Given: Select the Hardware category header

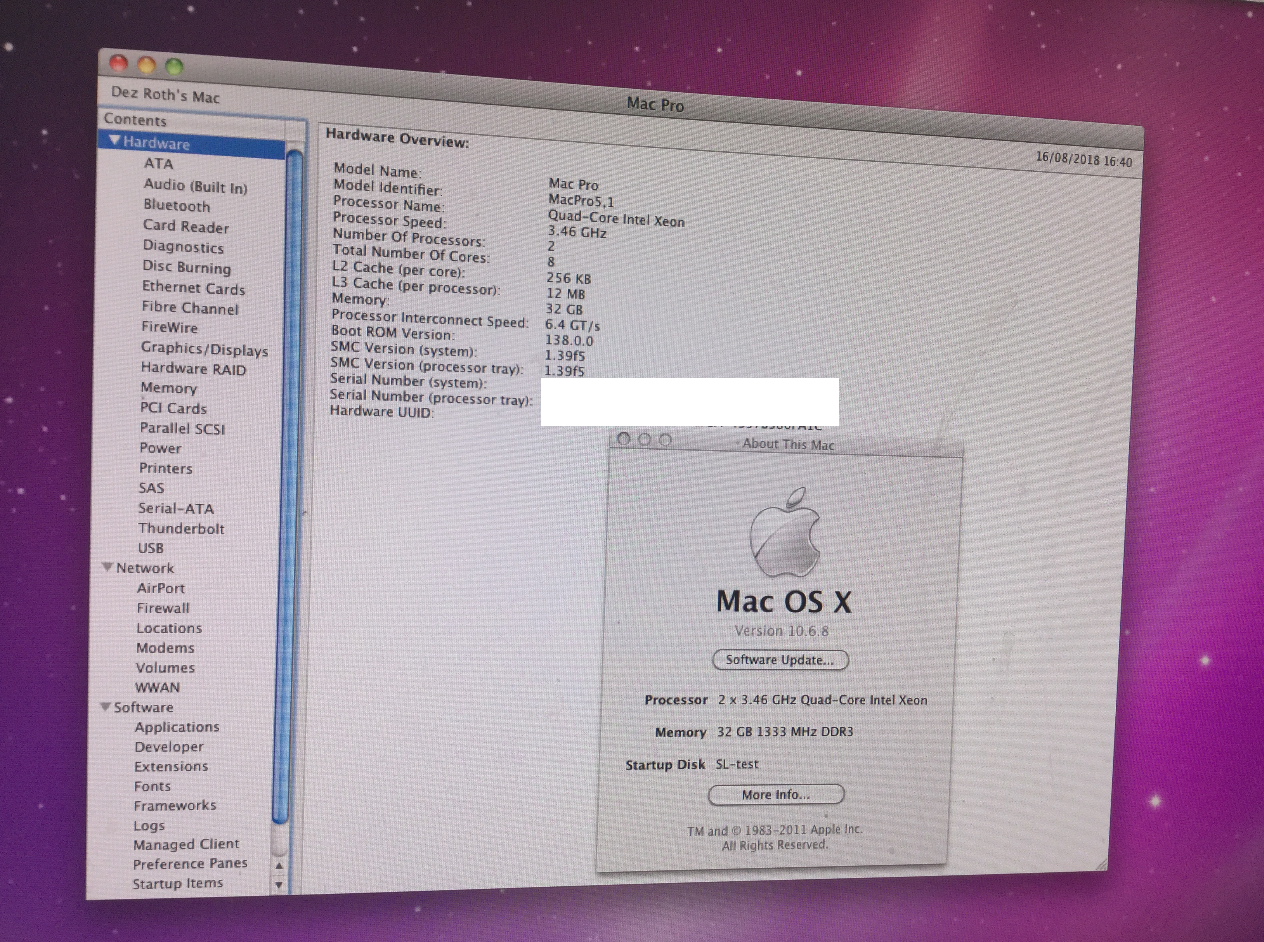Looking at the screenshot, I should [156, 143].
